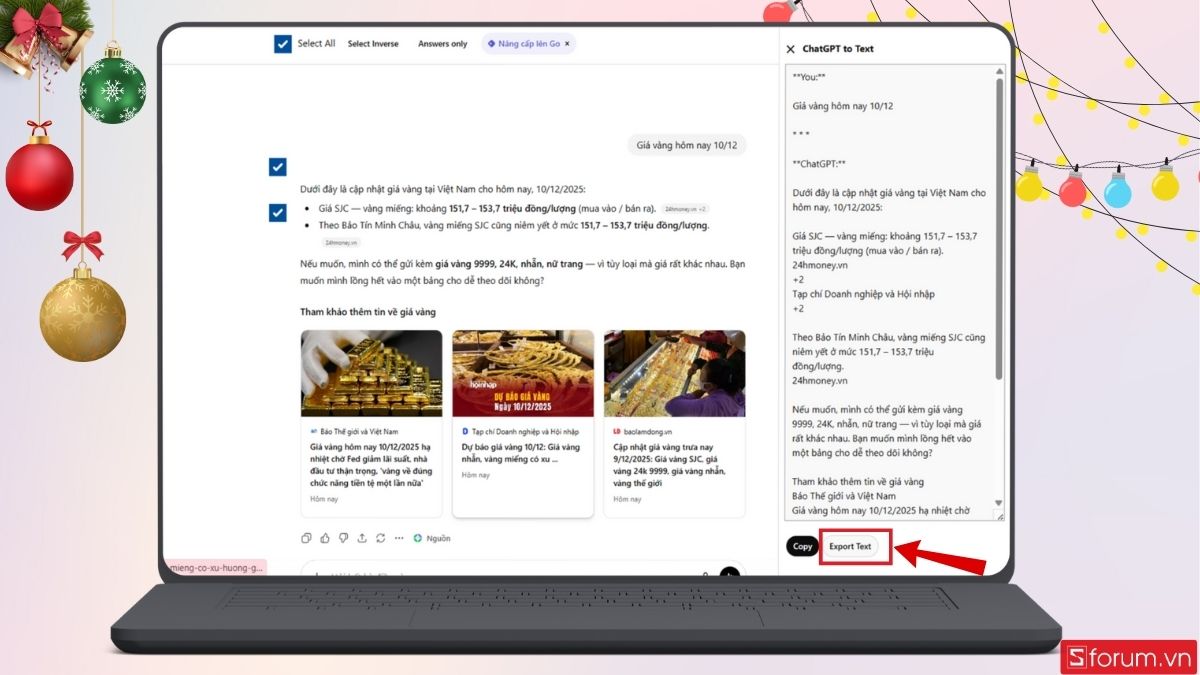Click Answers only

442,44
